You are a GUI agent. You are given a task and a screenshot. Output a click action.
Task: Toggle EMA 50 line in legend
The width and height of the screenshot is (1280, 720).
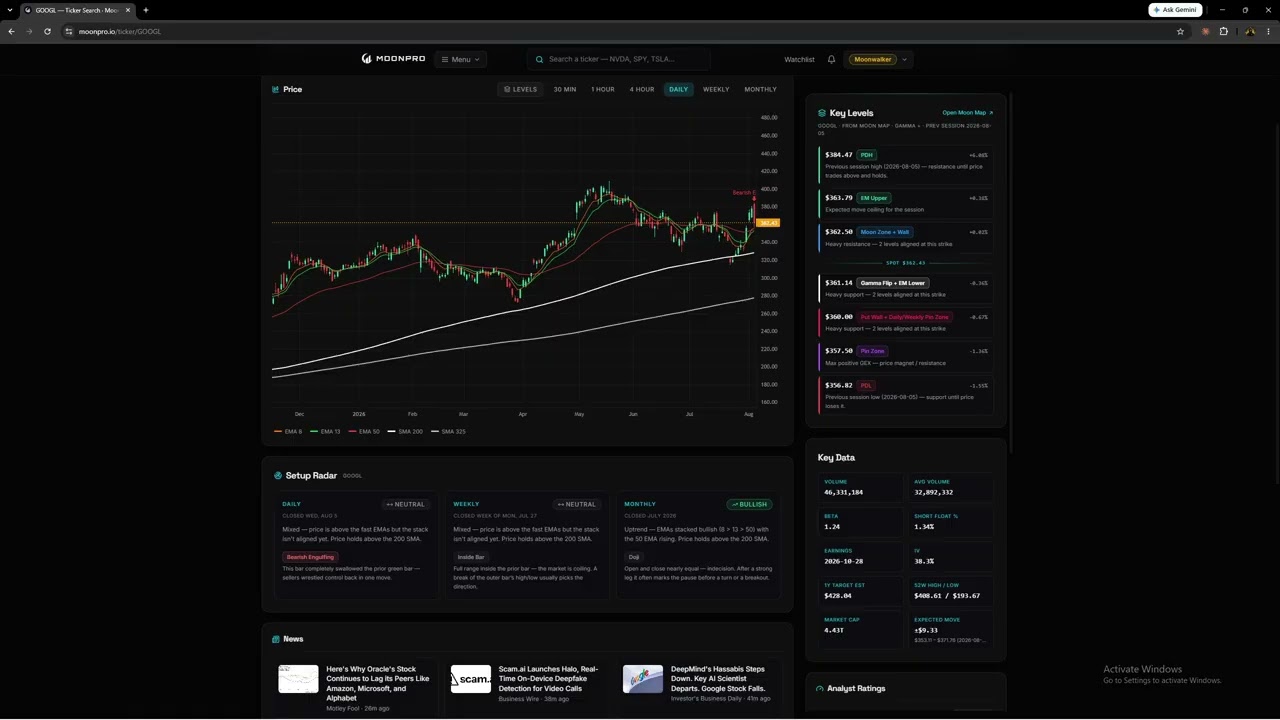[365, 431]
